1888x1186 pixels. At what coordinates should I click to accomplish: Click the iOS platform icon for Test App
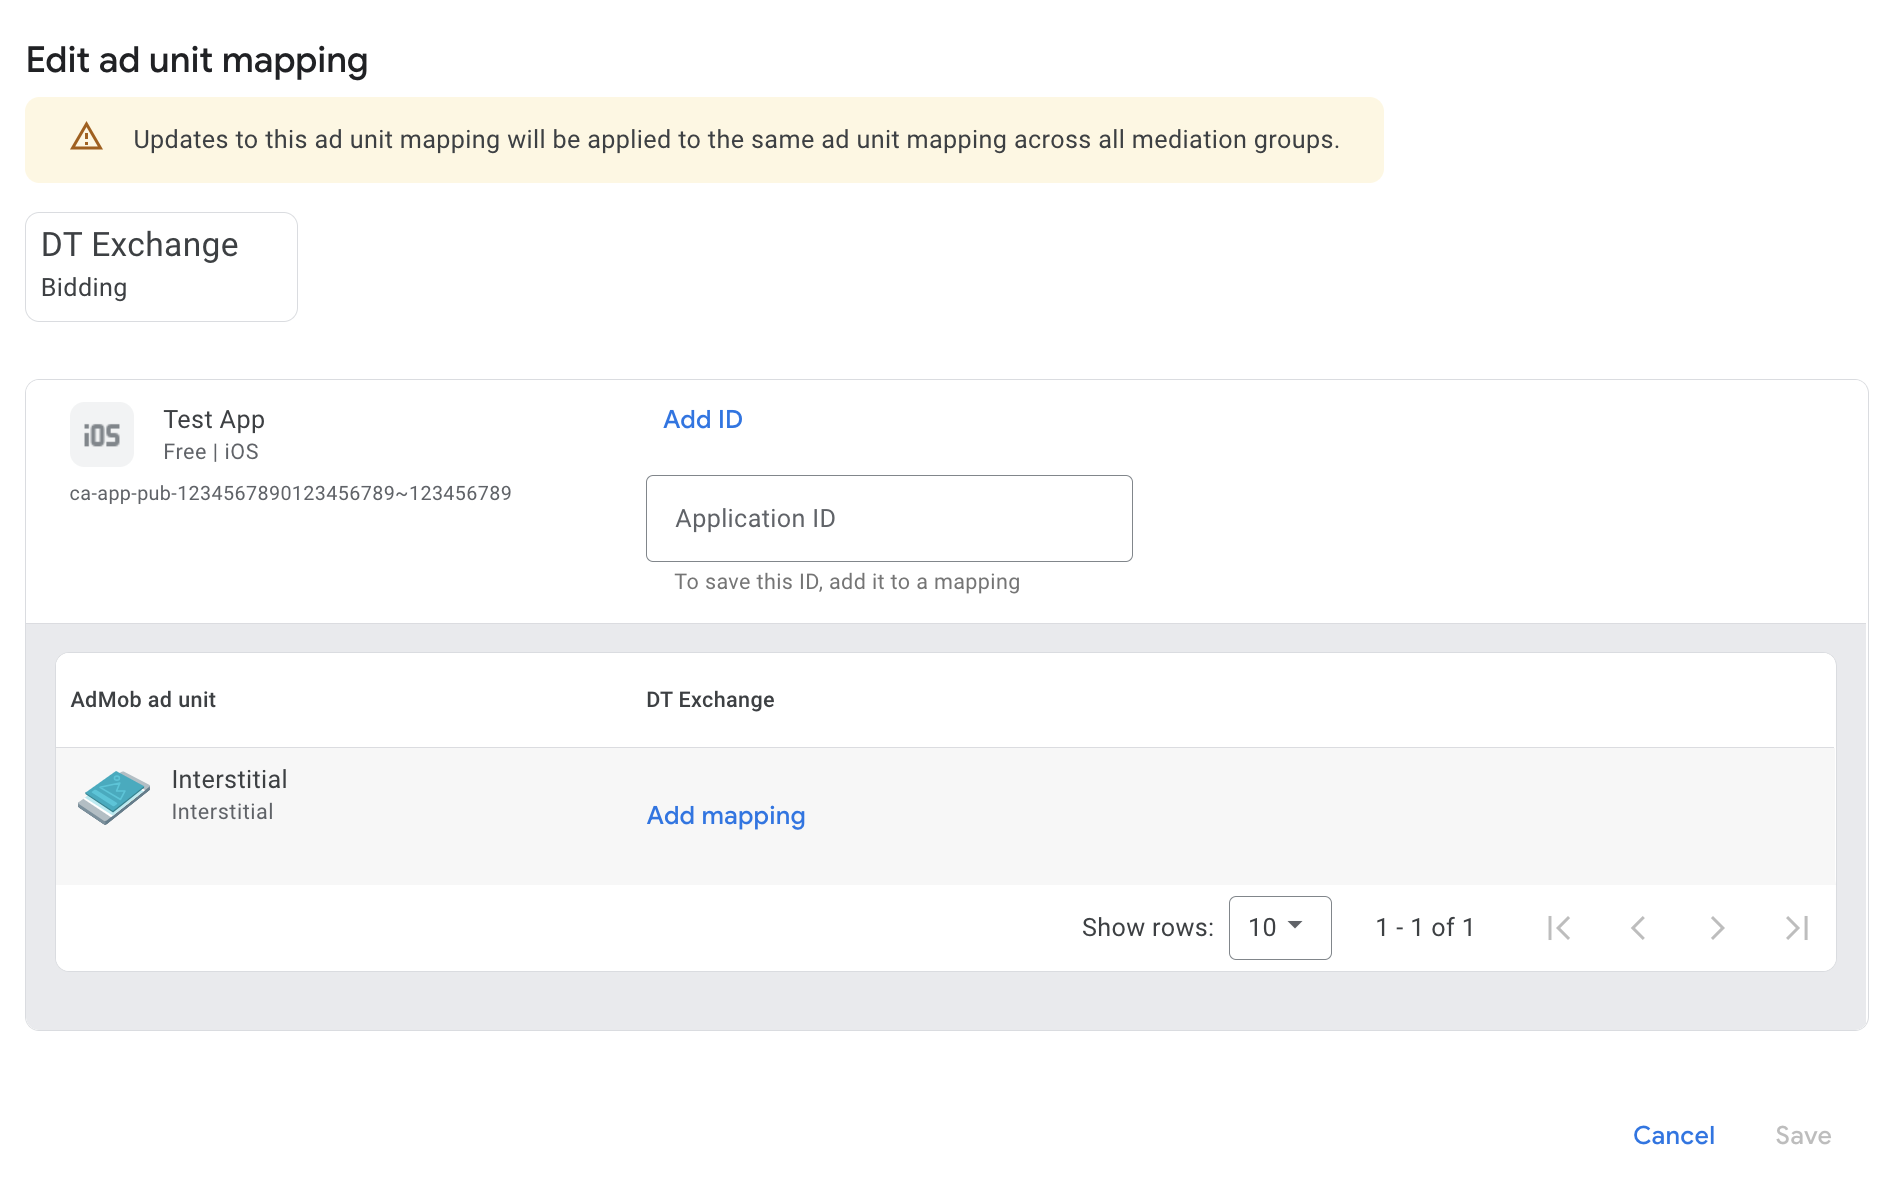pyautogui.click(x=102, y=435)
